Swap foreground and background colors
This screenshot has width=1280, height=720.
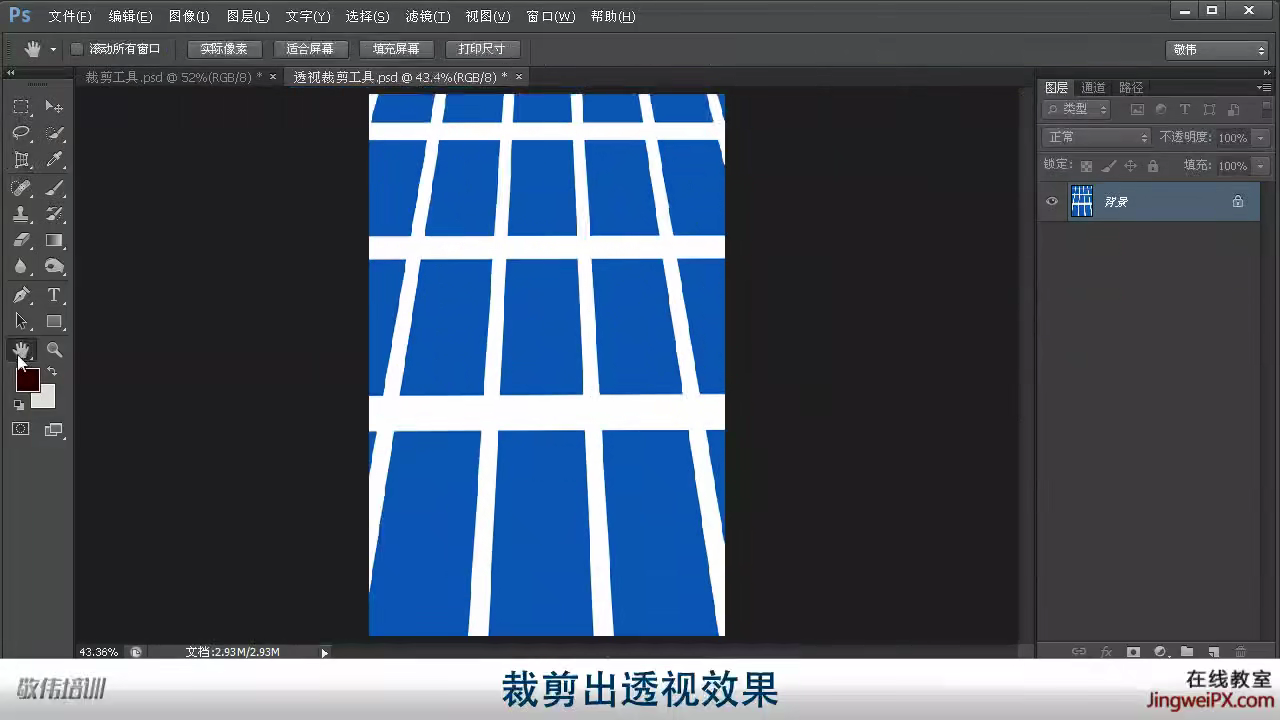tap(52, 371)
